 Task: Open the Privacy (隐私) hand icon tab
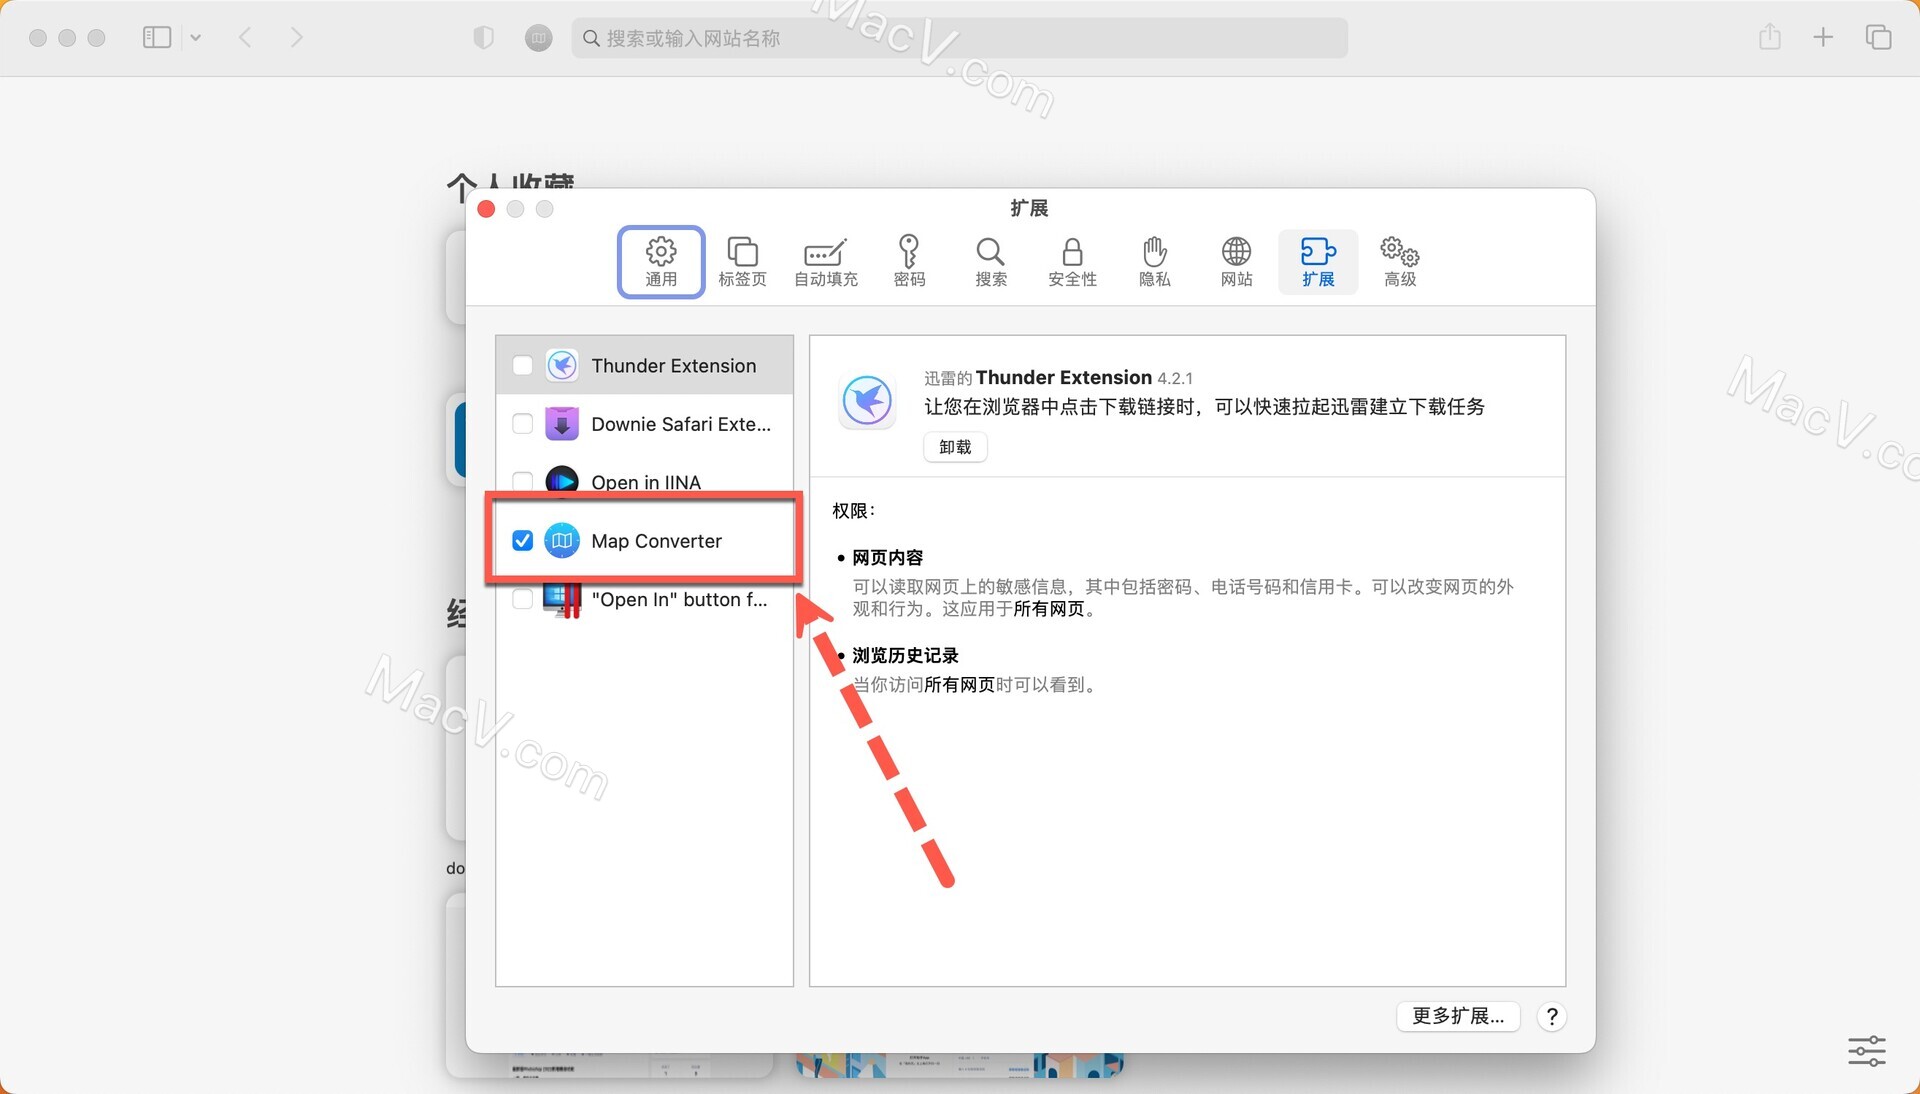(1155, 262)
